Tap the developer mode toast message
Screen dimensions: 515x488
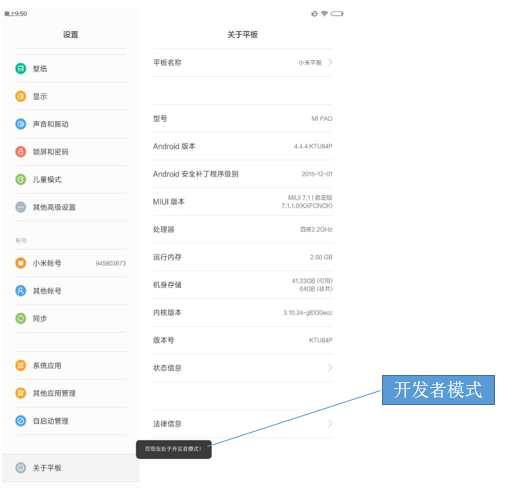coord(174,449)
